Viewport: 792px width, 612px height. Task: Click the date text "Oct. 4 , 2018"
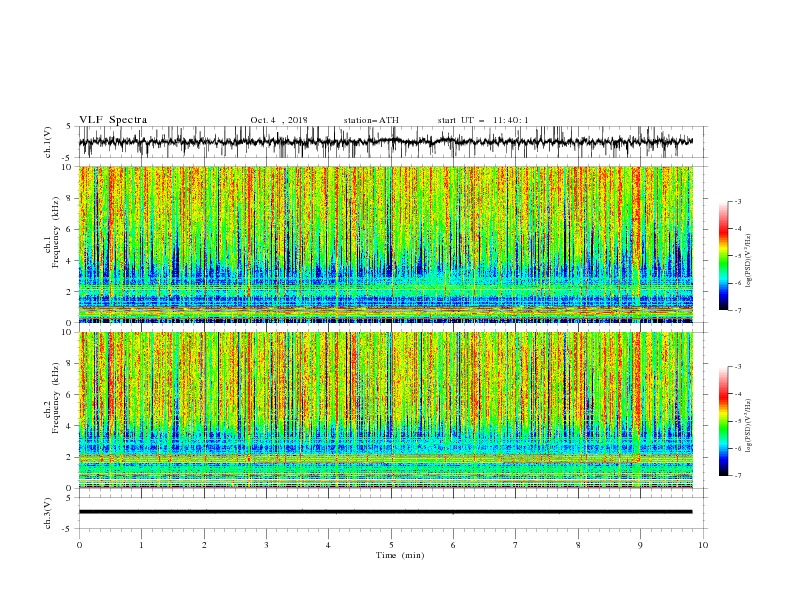(x=279, y=120)
